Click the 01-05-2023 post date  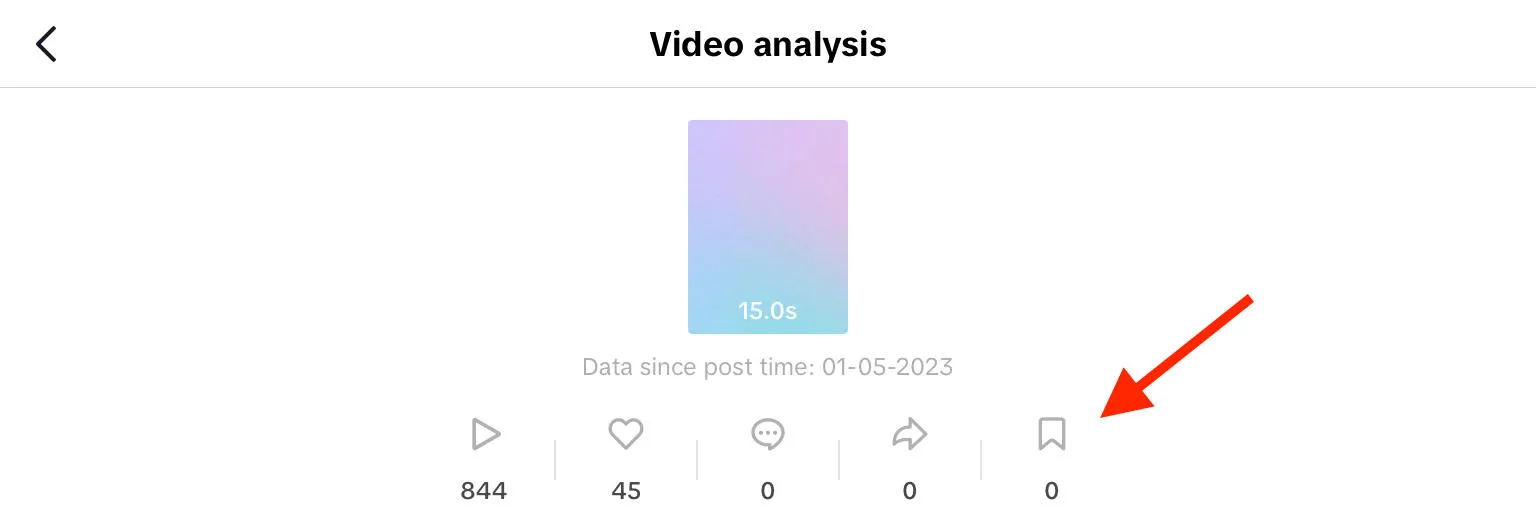888,367
